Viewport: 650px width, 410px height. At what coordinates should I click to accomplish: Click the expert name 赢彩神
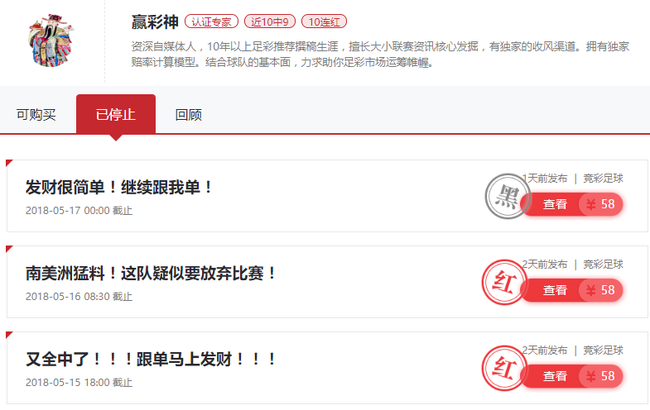pos(155,22)
